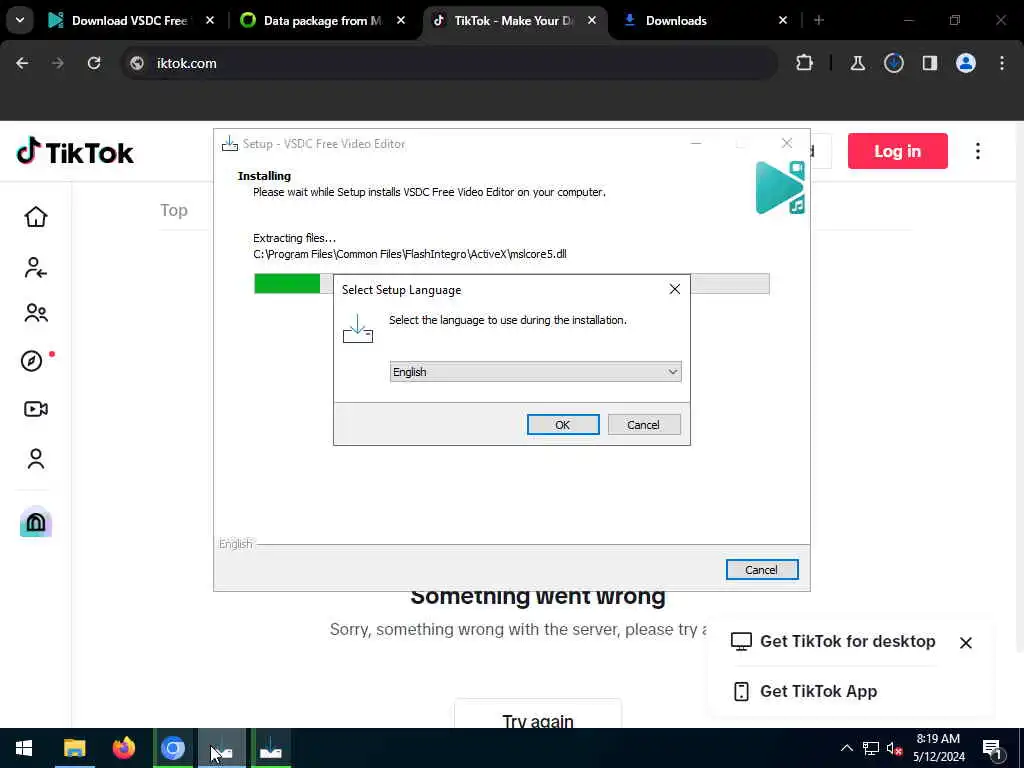Click the site info icon in address bar
Image resolution: width=1024 pixels, height=768 pixels.
[137, 63]
